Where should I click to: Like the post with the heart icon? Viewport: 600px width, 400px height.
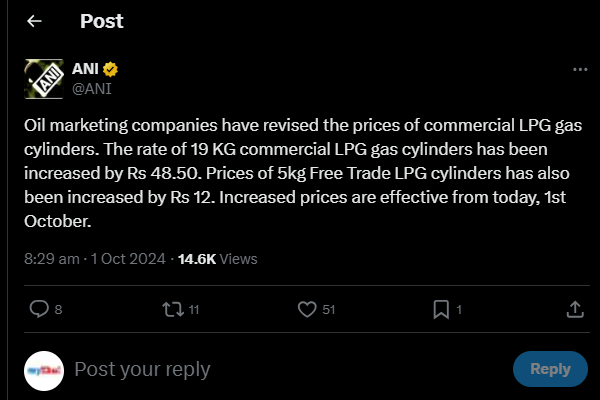(304, 309)
